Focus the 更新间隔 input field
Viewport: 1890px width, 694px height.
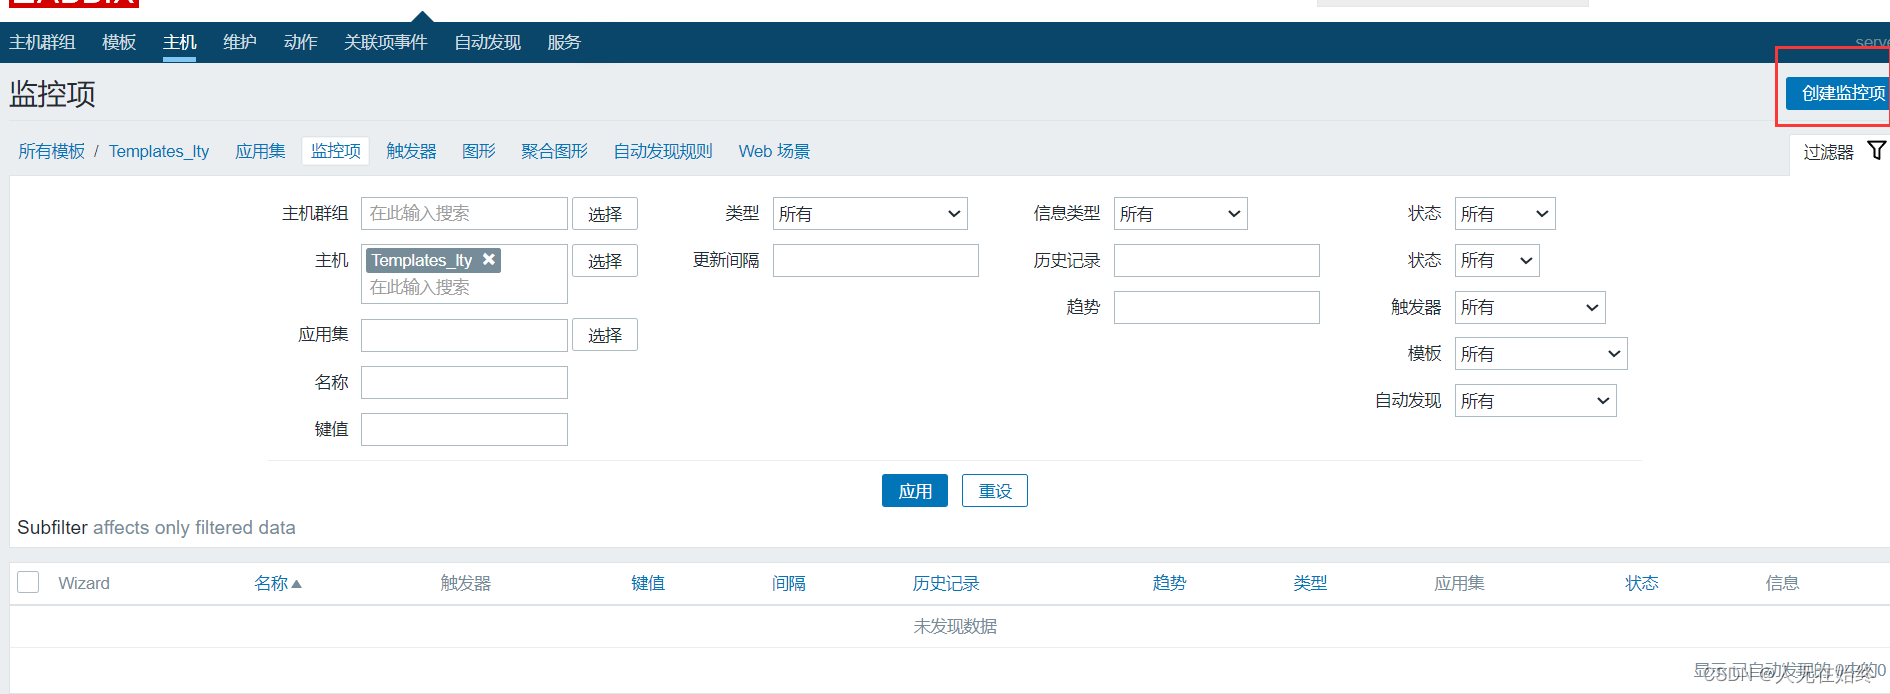tap(876, 260)
